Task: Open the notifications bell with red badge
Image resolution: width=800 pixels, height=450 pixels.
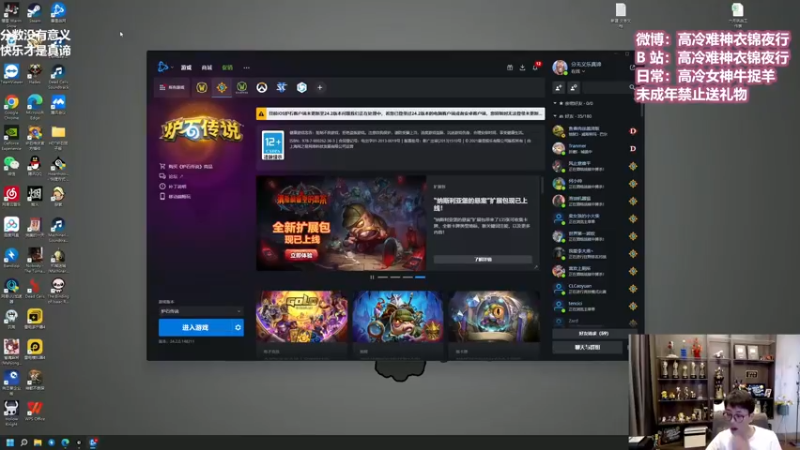Action: (536, 66)
